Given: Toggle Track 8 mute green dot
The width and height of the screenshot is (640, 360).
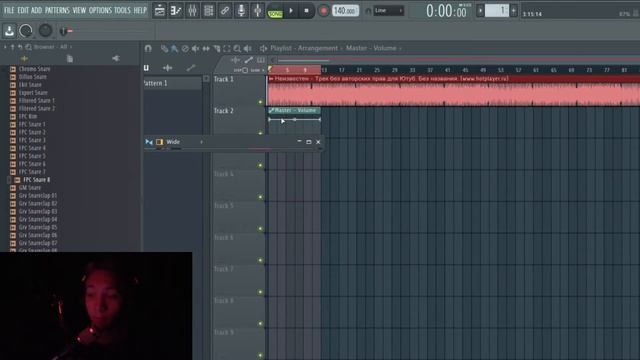Looking at the screenshot, I should tap(260, 324).
